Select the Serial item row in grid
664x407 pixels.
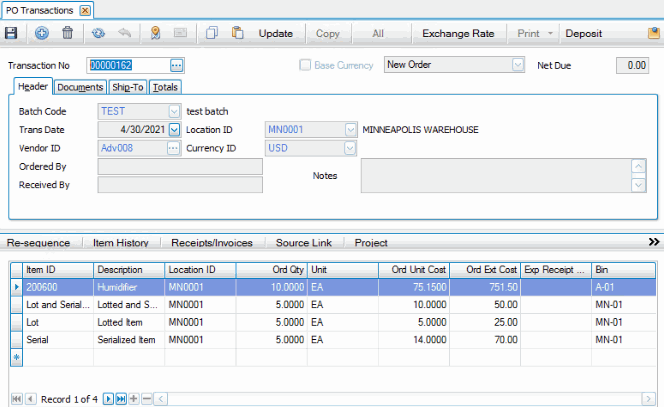click(60, 340)
